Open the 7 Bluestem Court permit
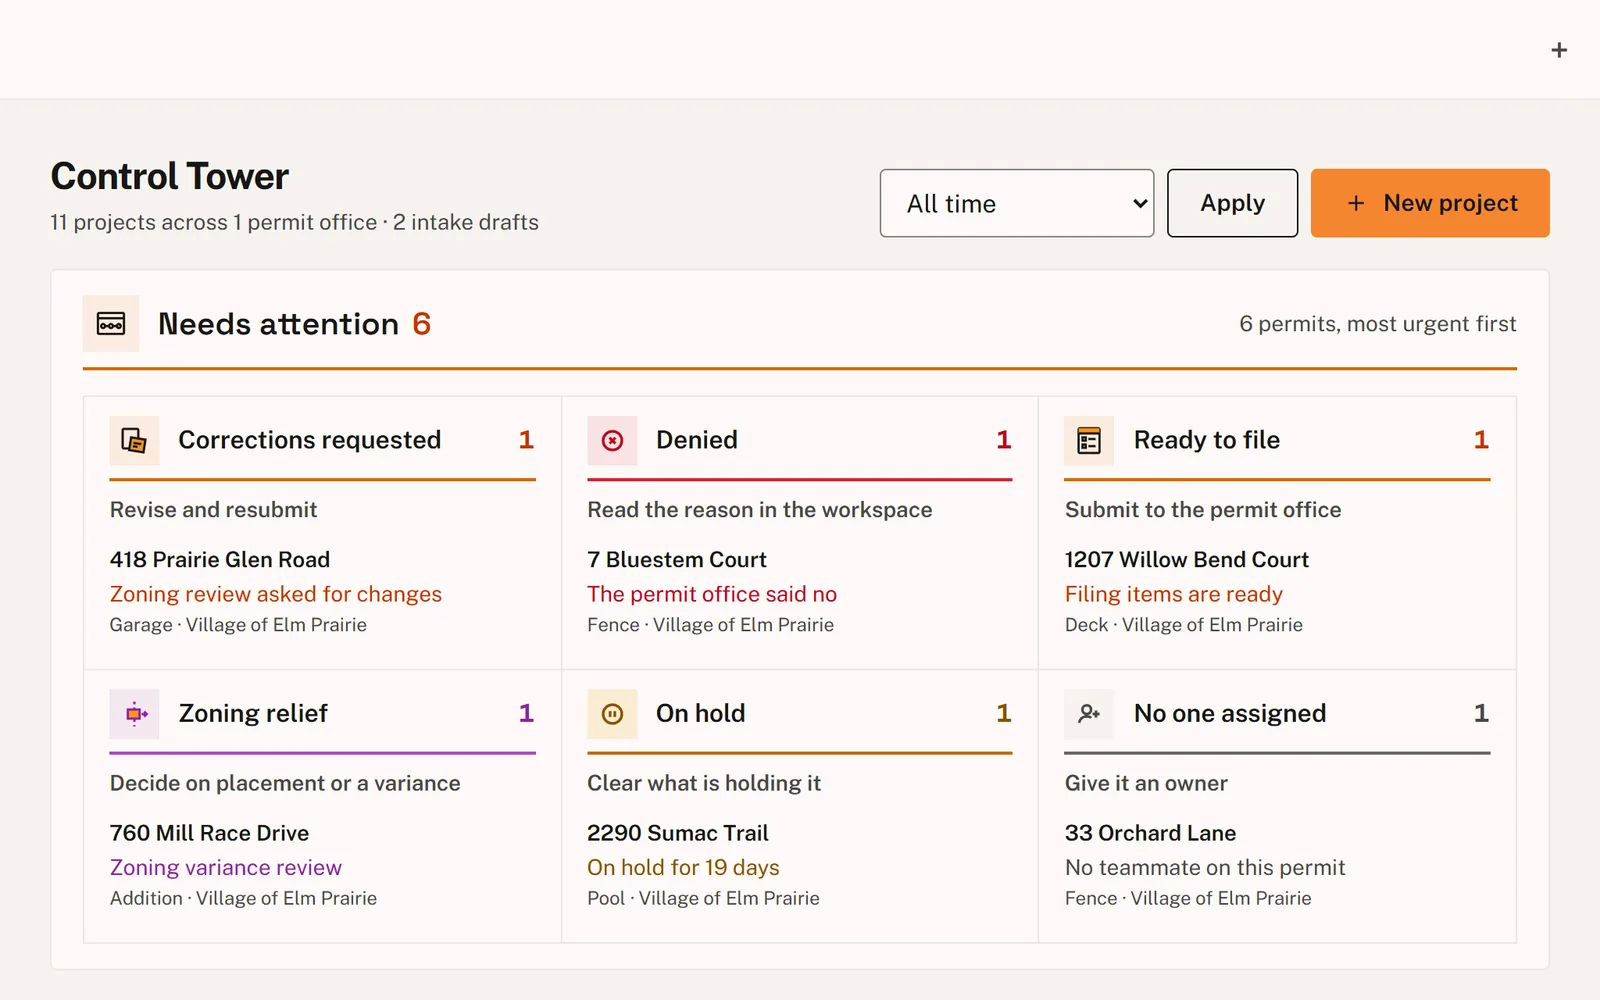This screenshot has width=1600, height=1000. (677, 559)
